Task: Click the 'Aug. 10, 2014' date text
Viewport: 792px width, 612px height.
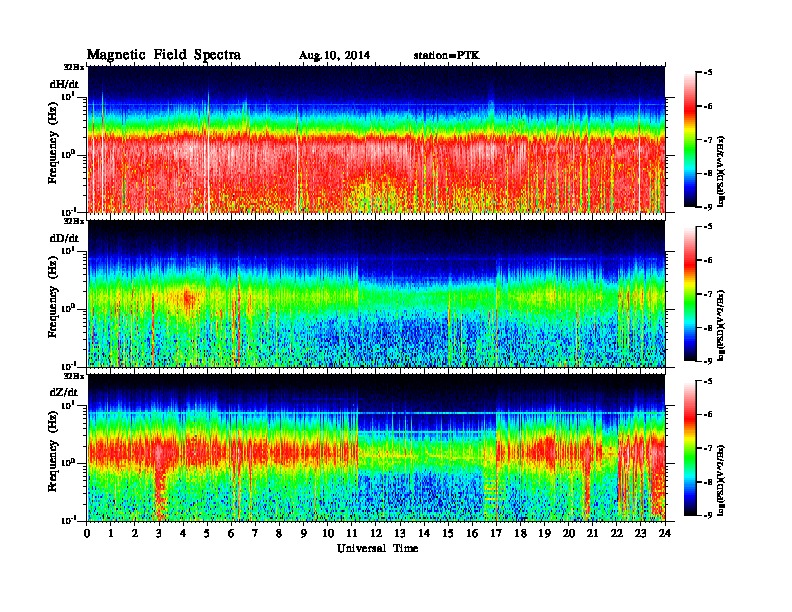Action: (334, 55)
